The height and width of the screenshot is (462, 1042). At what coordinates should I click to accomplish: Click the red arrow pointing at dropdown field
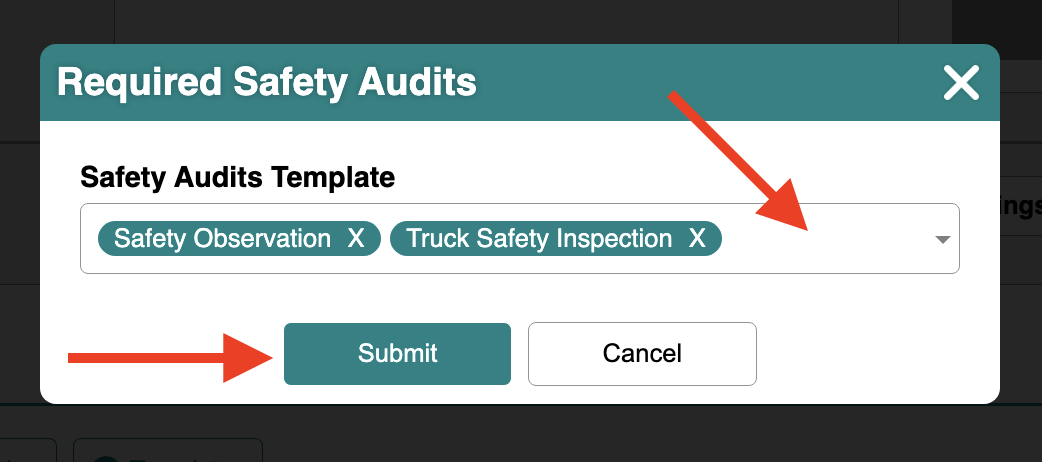point(739,162)
